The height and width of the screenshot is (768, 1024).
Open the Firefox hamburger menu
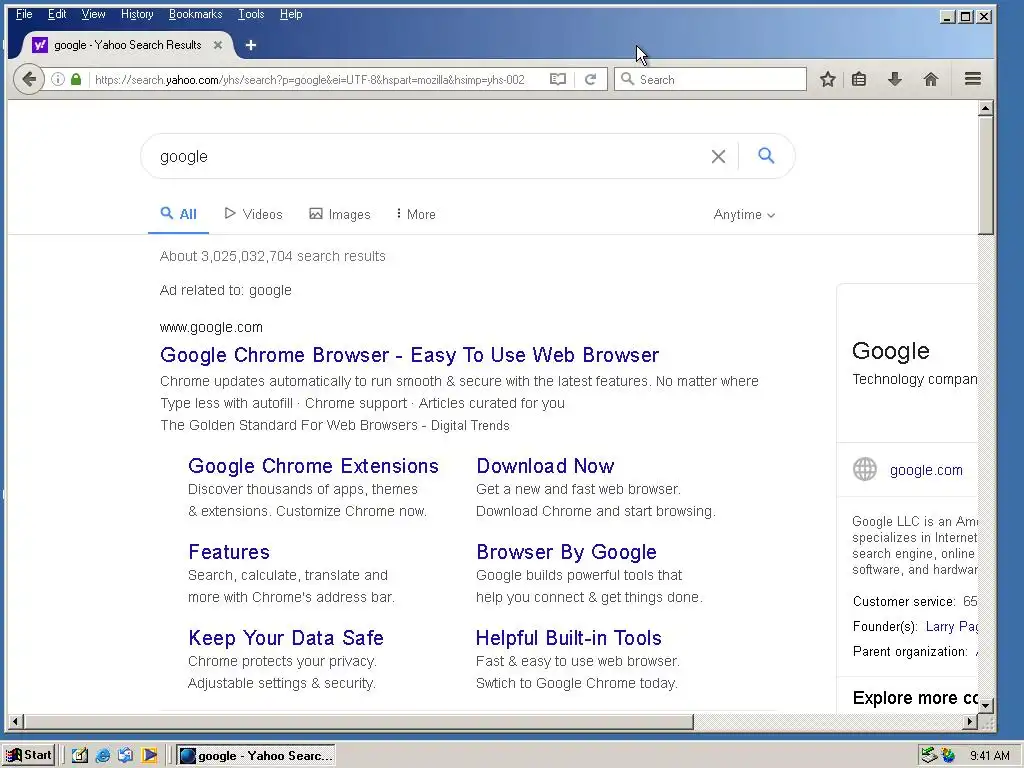pyautogui.click(x=973, y=80)
